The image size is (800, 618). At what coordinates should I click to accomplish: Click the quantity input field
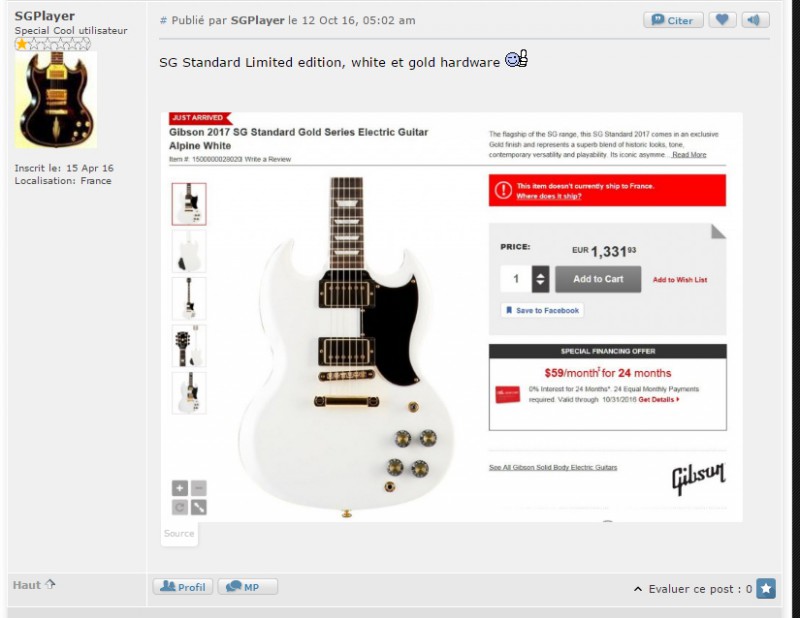point(516,279)
